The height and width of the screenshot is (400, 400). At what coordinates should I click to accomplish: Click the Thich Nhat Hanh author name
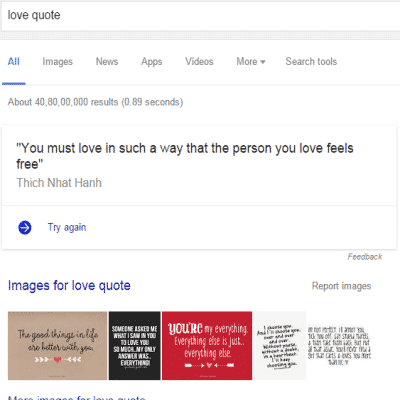[59, 183]
